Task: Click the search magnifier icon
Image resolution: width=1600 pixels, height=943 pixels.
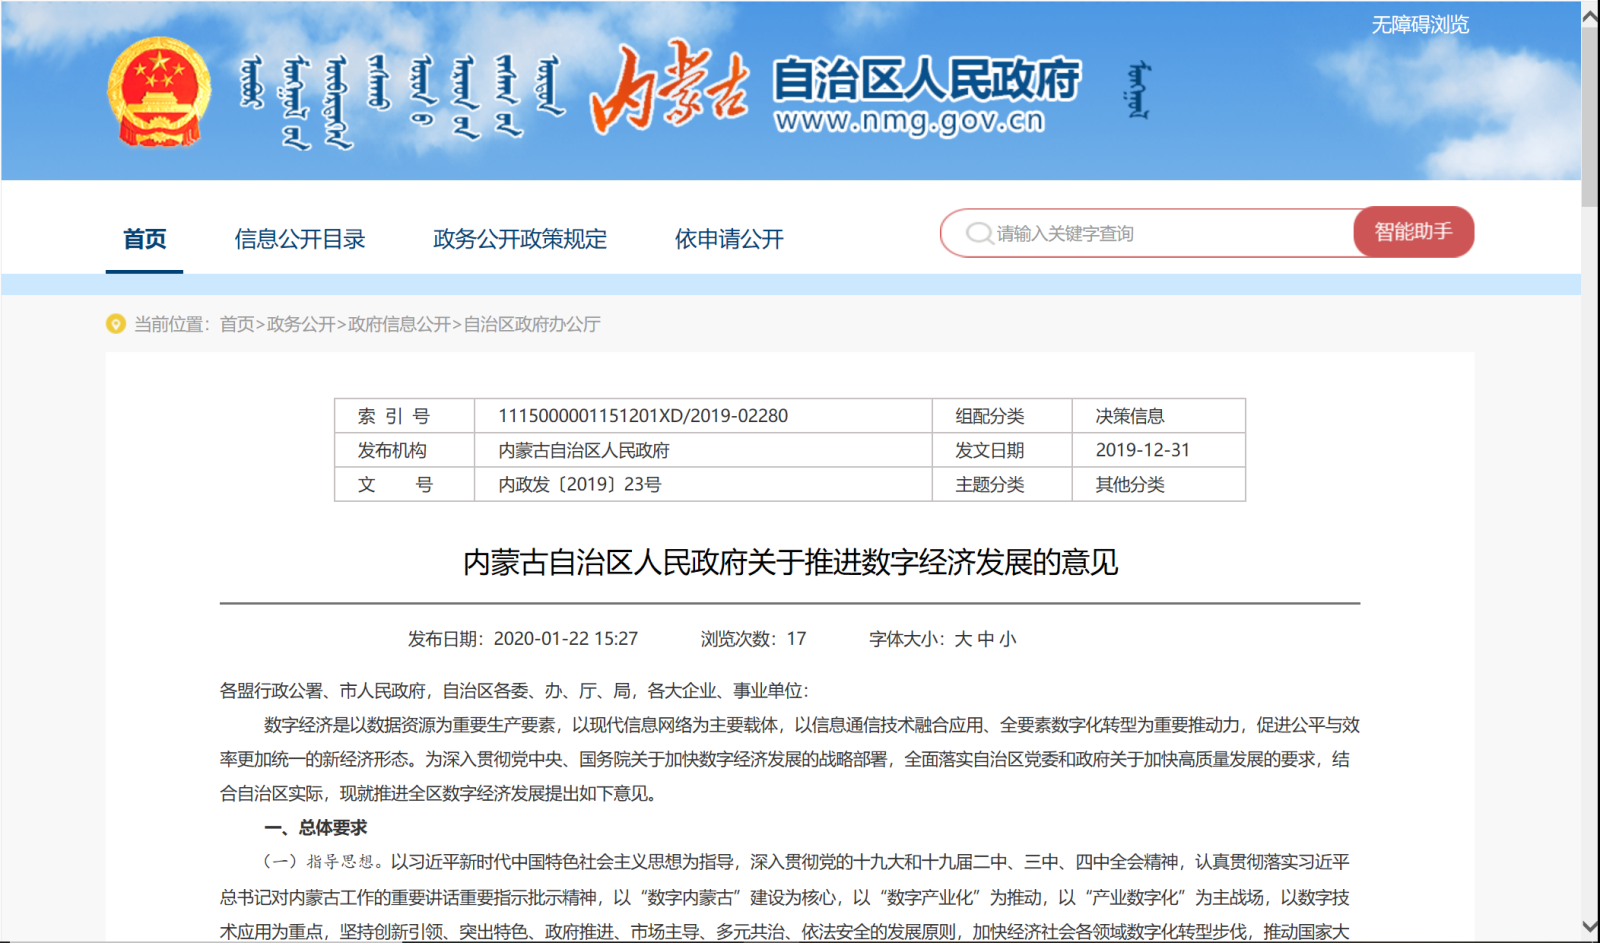Action: point(978,234)
